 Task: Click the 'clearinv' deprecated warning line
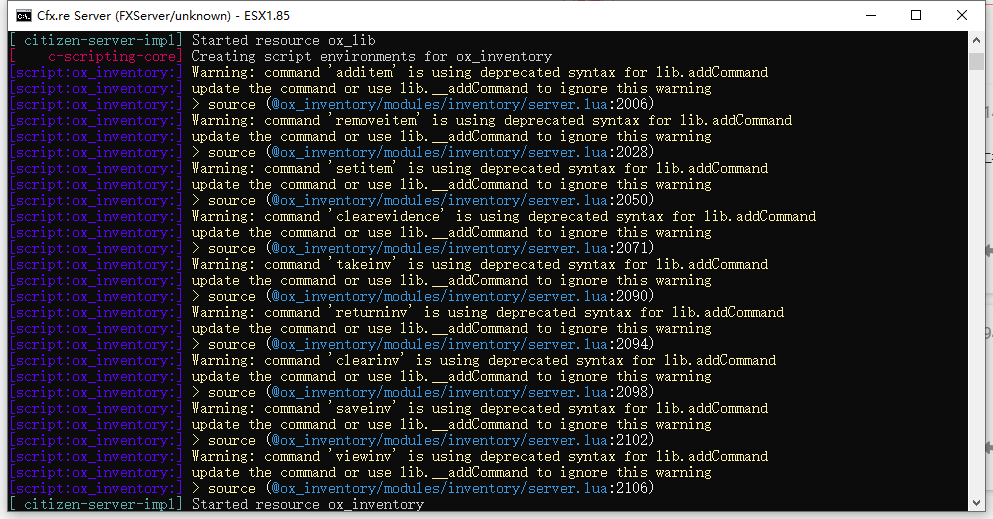coord(484,361)
